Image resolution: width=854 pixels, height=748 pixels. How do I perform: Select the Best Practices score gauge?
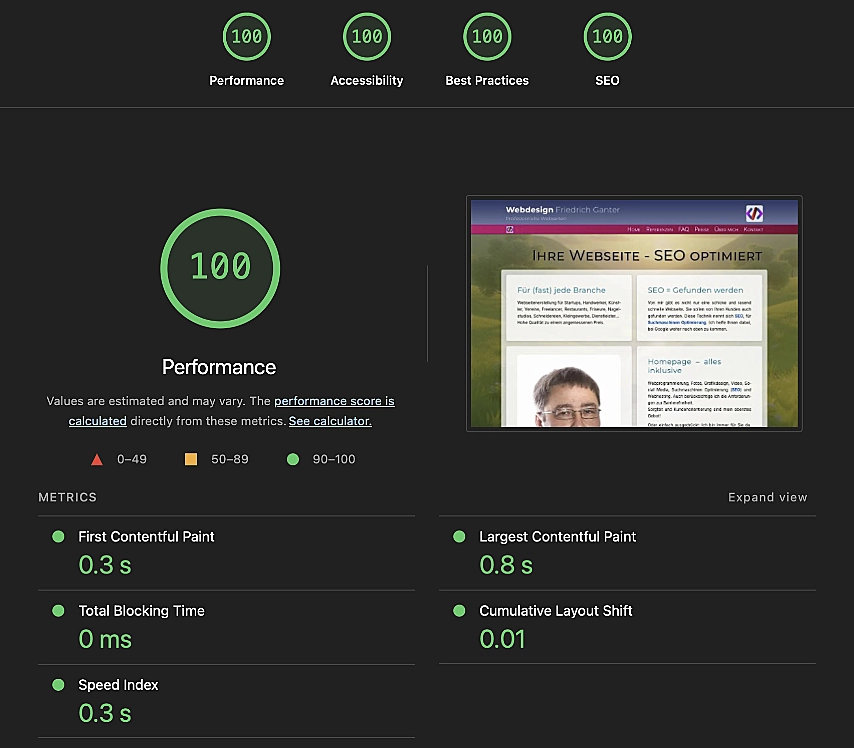[487, 37]
